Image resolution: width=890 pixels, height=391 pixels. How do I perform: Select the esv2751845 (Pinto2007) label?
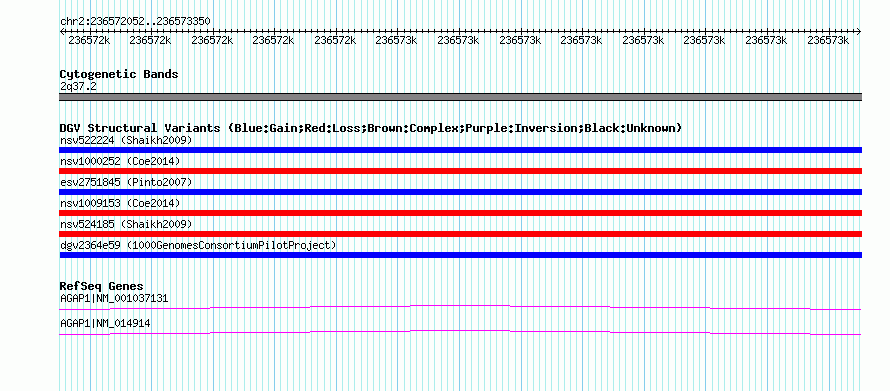126,182
